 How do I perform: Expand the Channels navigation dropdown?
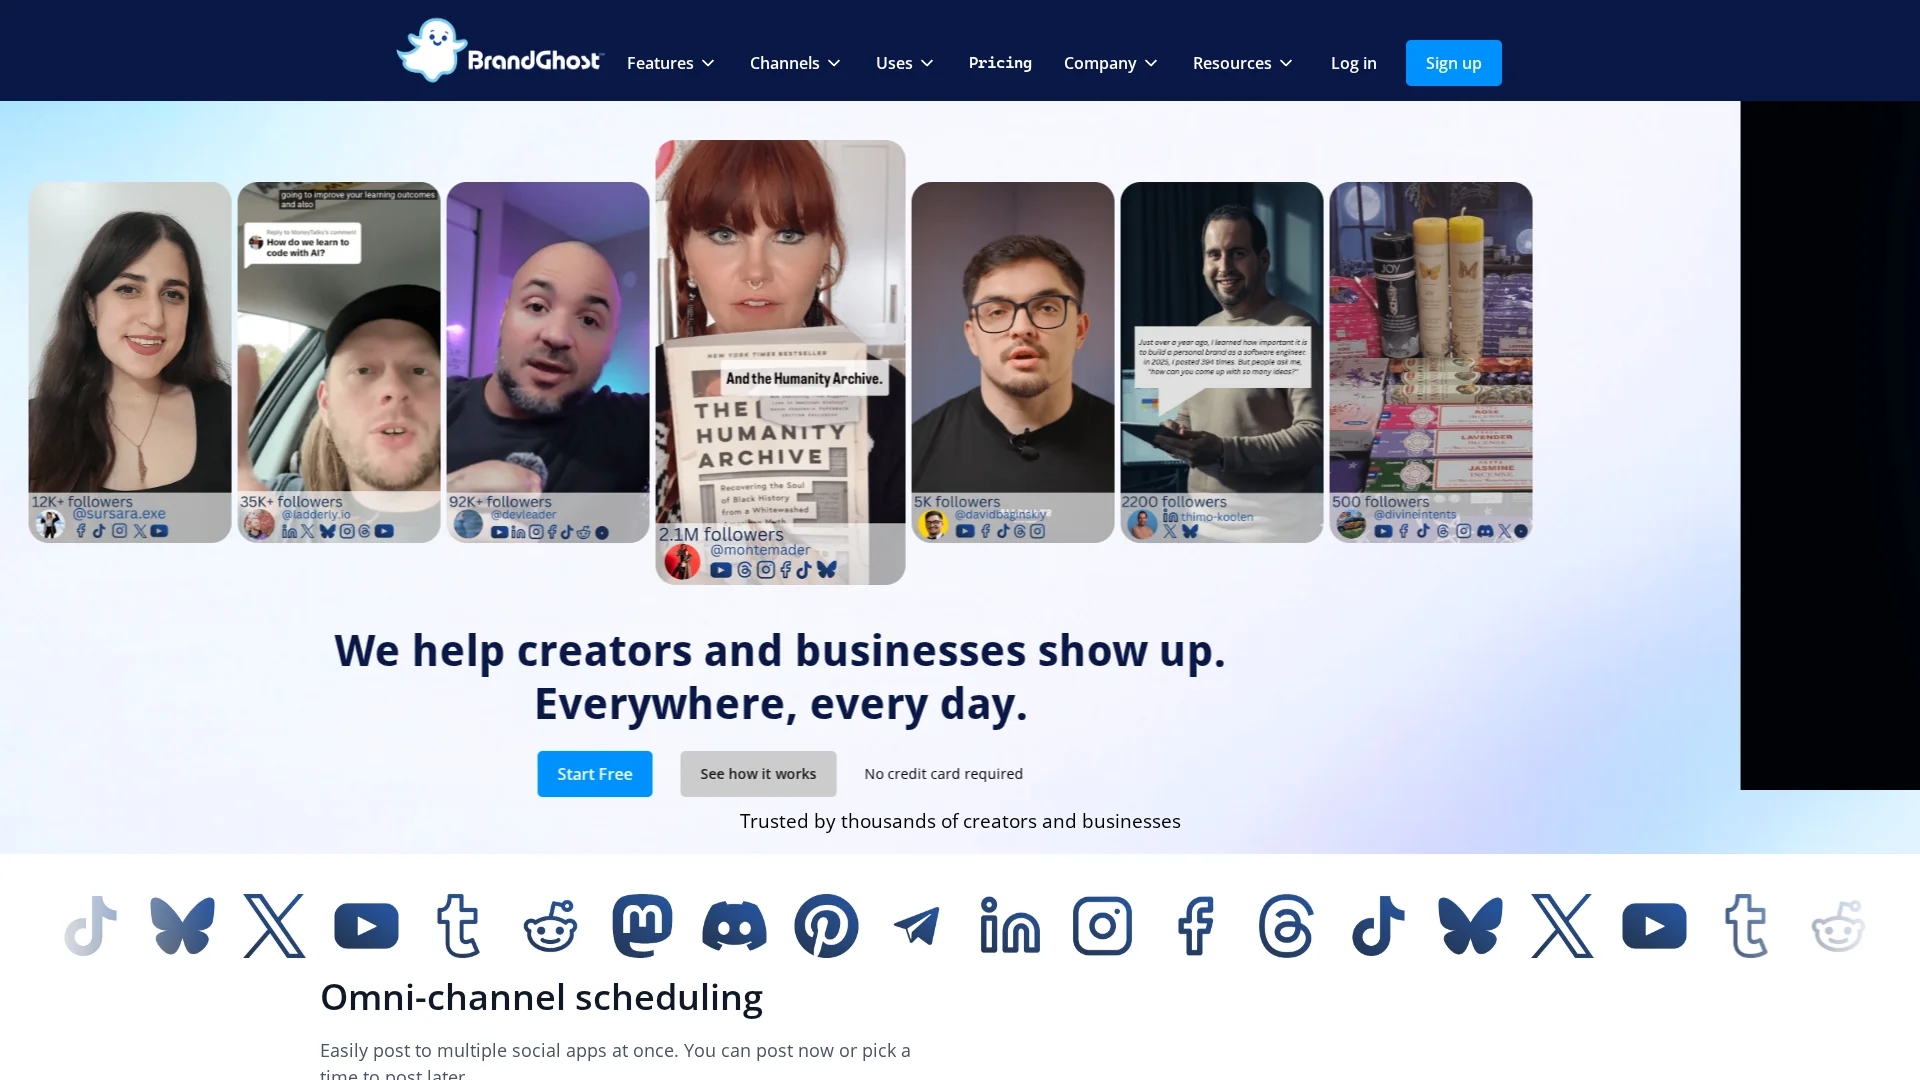point(795,63)
